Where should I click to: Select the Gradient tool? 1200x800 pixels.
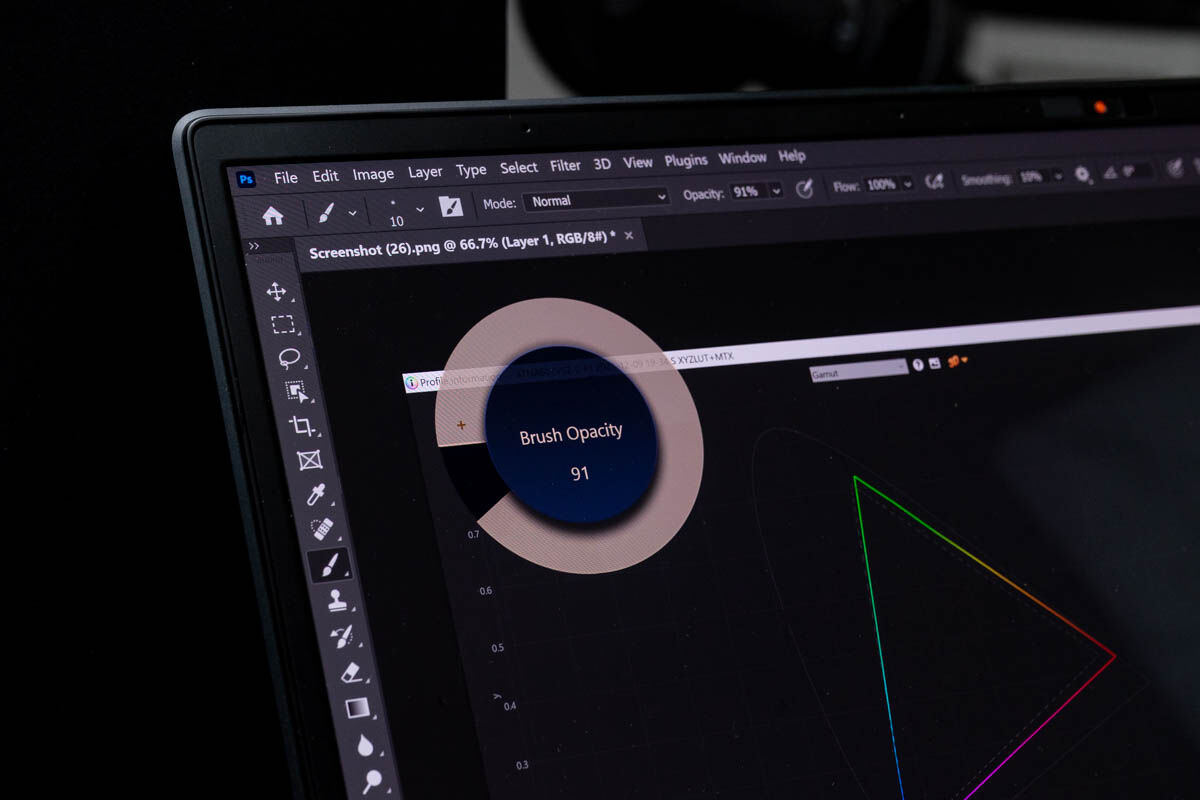357,709
